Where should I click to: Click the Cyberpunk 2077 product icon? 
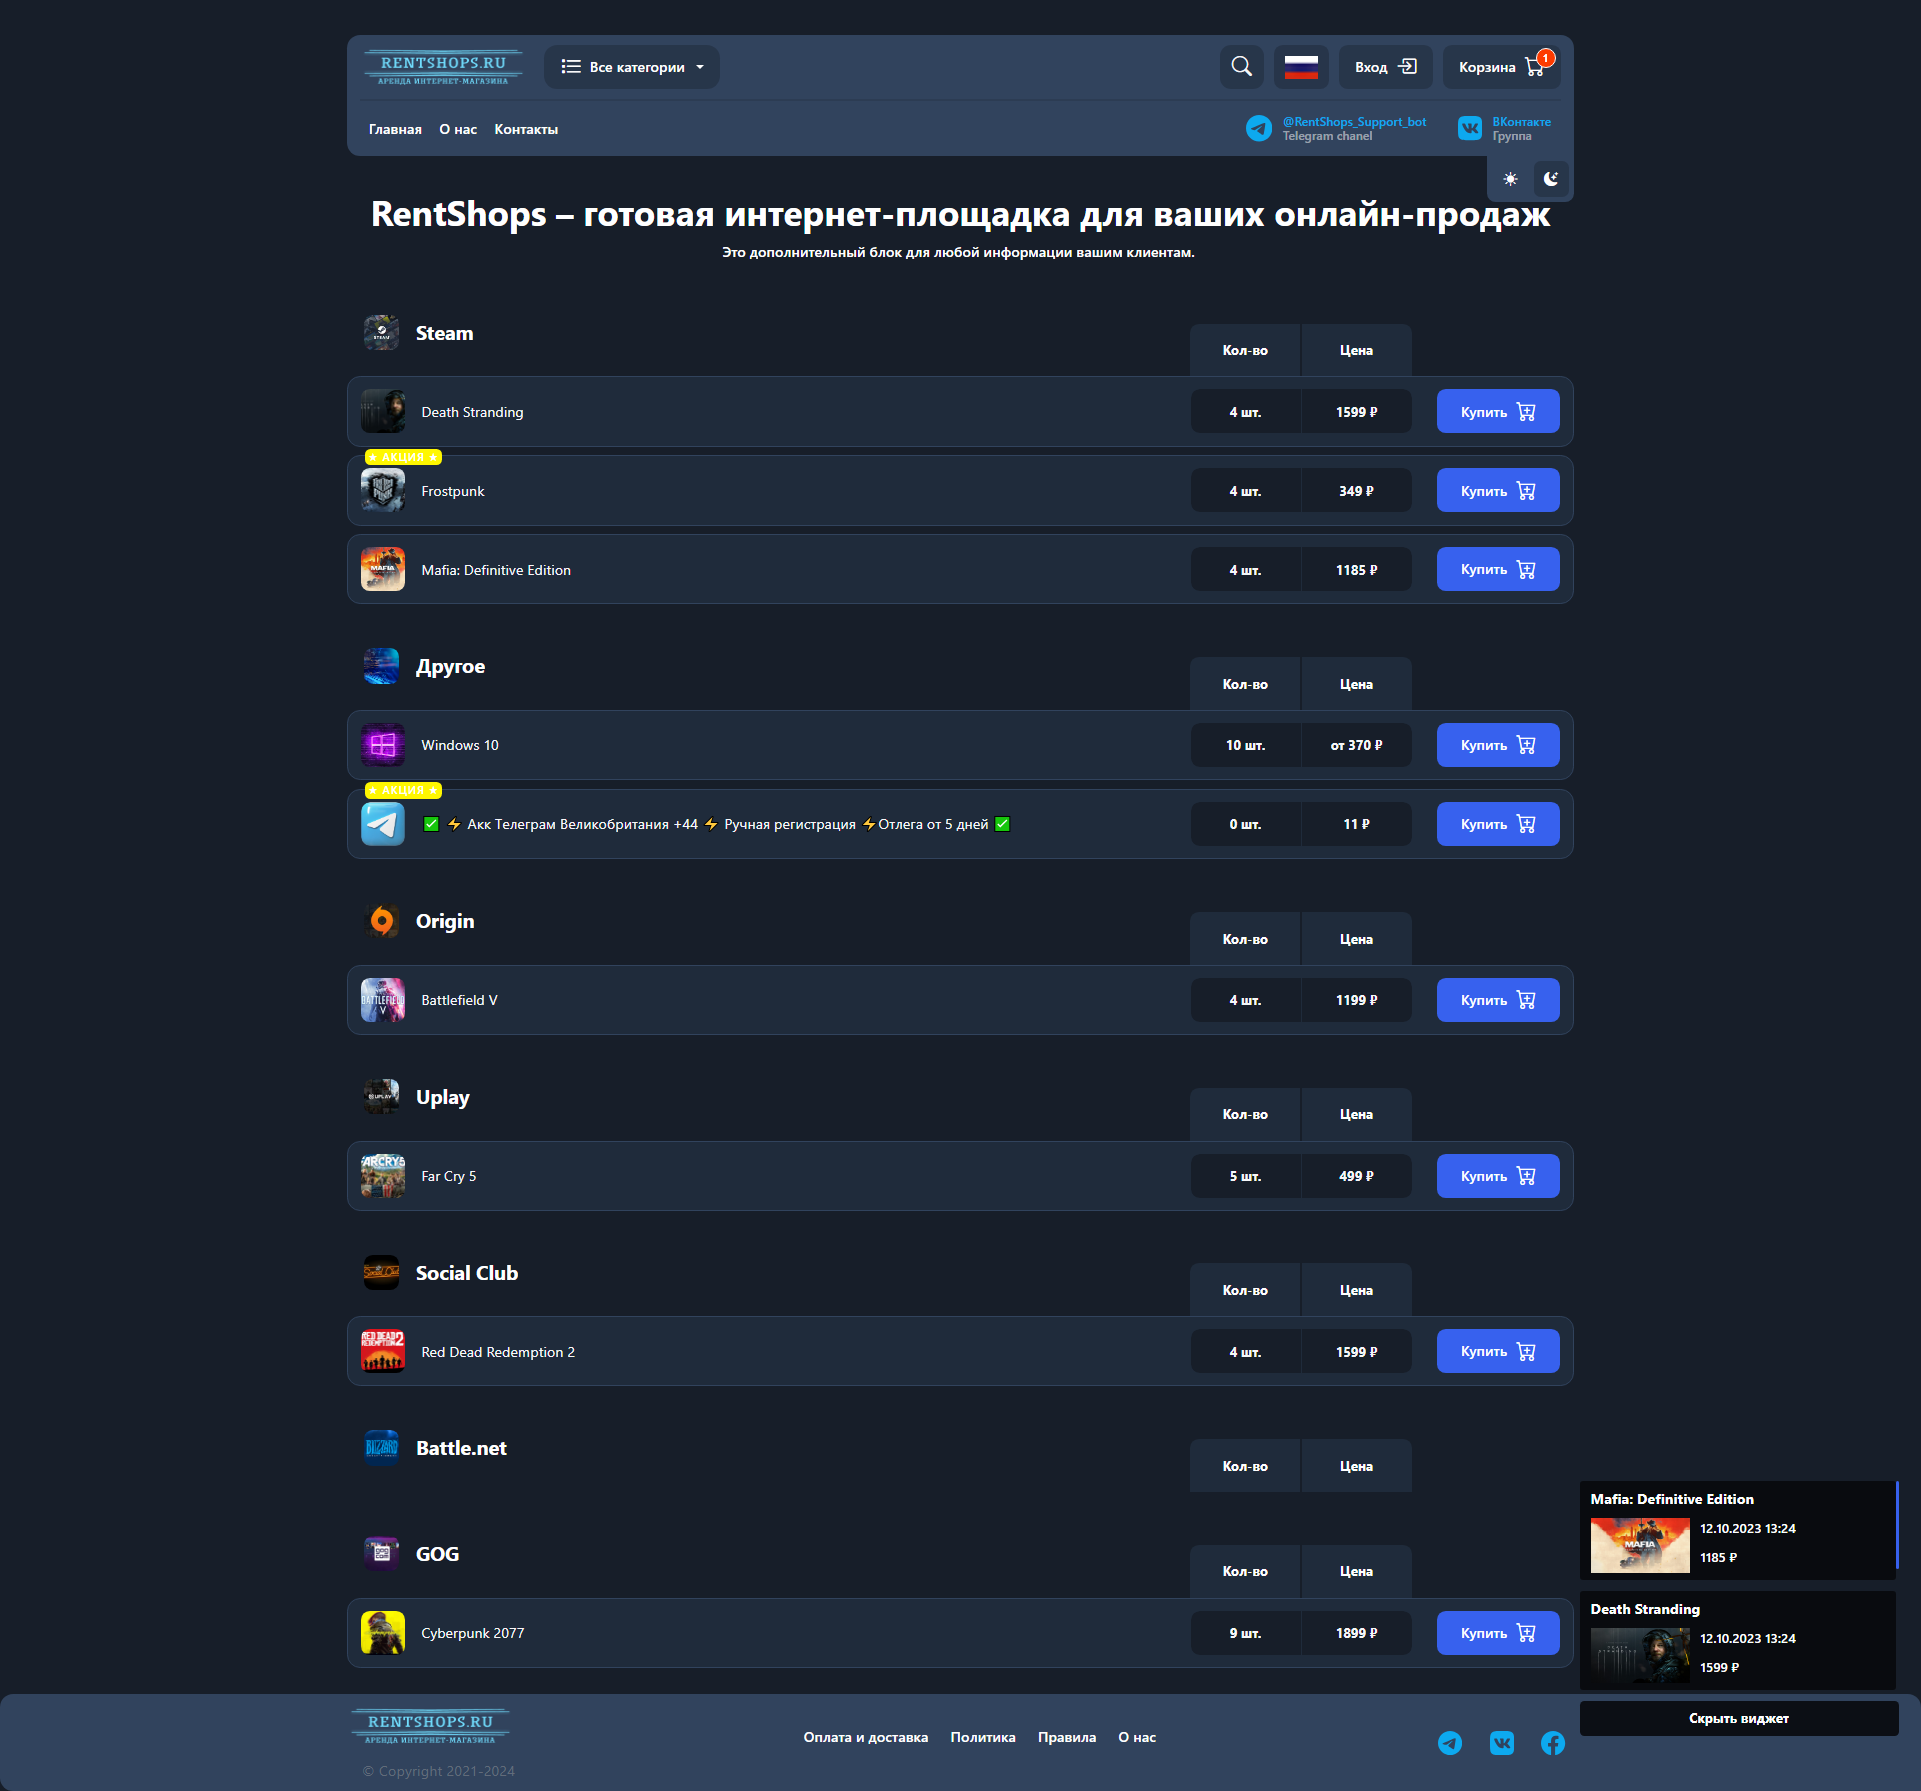click(x=383, y=1633)
